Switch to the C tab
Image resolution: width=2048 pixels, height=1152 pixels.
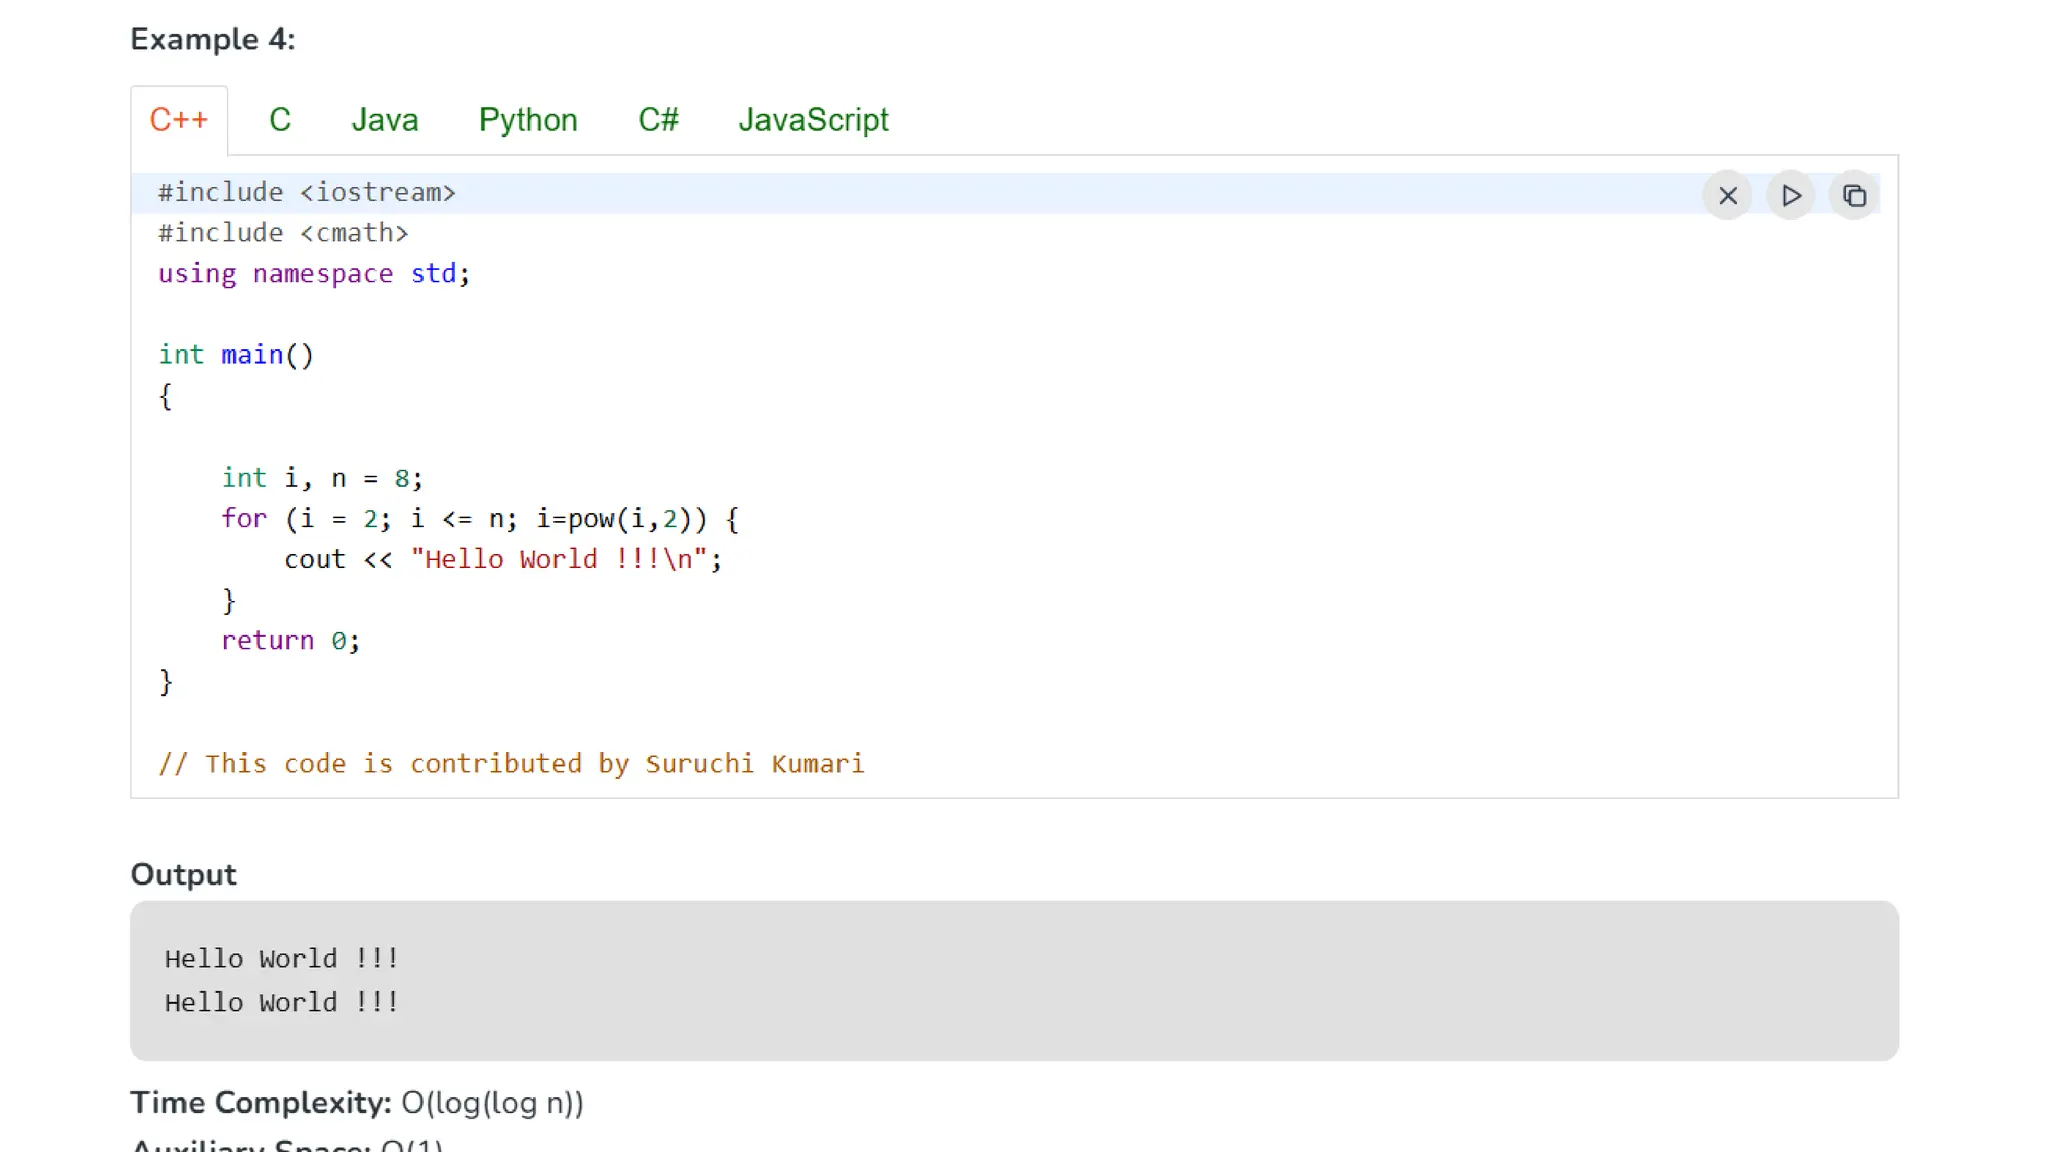(x=280, y=120)
